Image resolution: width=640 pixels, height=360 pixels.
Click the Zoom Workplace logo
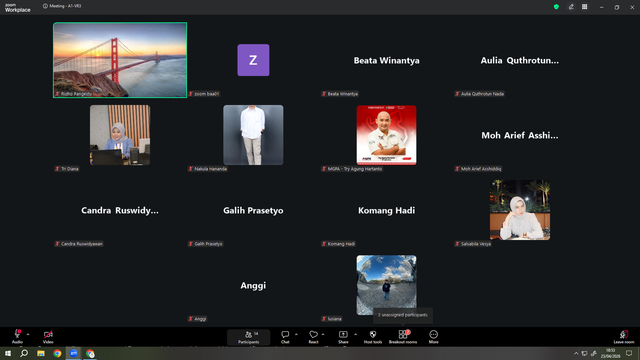[18, 8]
